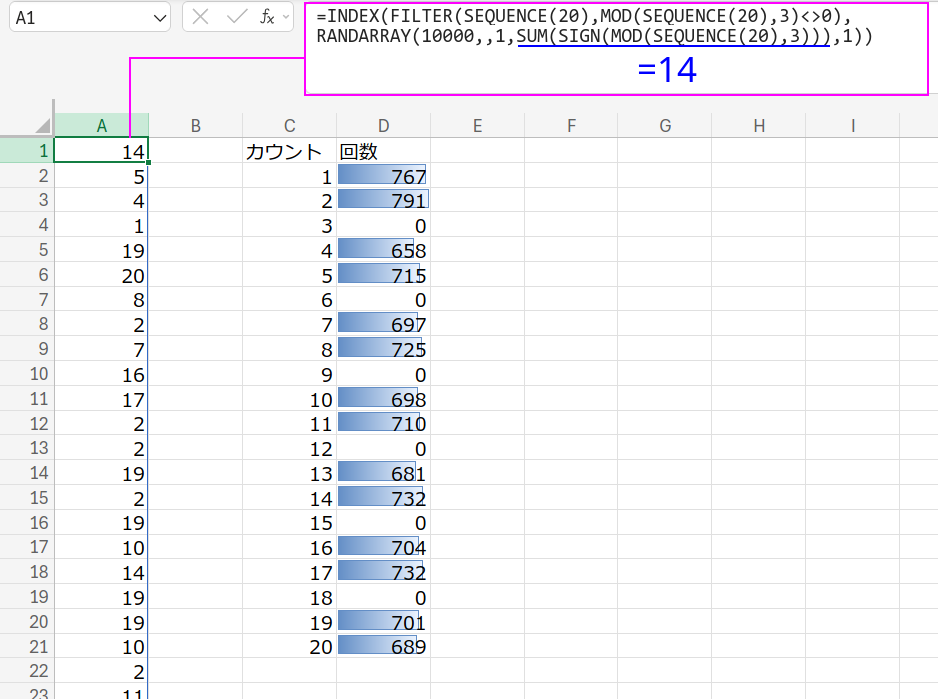Click the 回数 header cell
Image resolution: width=938 pixels, height=699 pixels.
383,151
